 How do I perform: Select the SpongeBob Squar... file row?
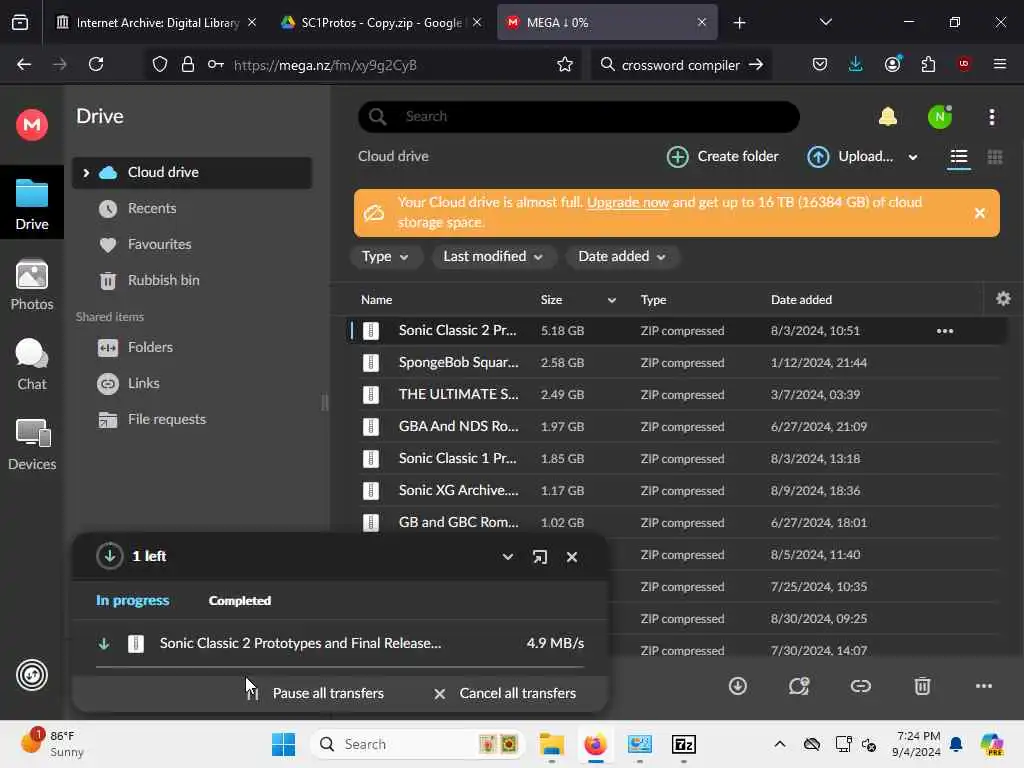676,362
